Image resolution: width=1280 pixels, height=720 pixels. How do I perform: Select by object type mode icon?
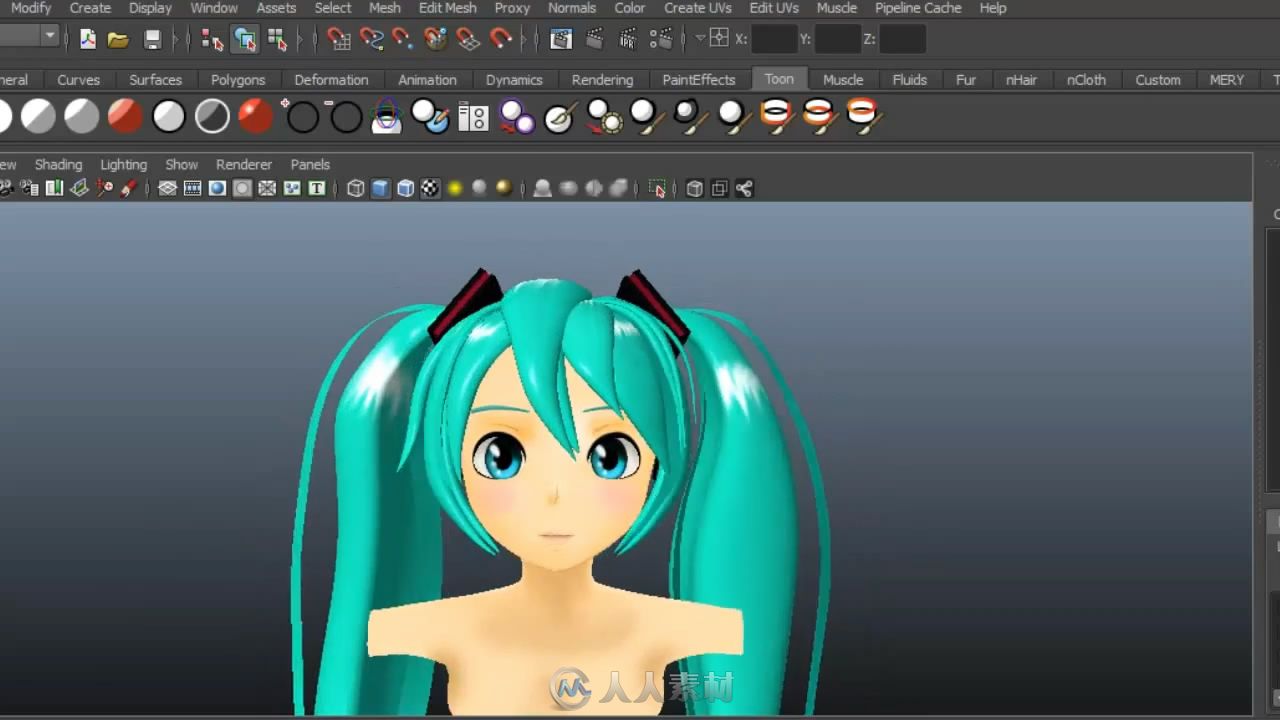tap(245, 40)
